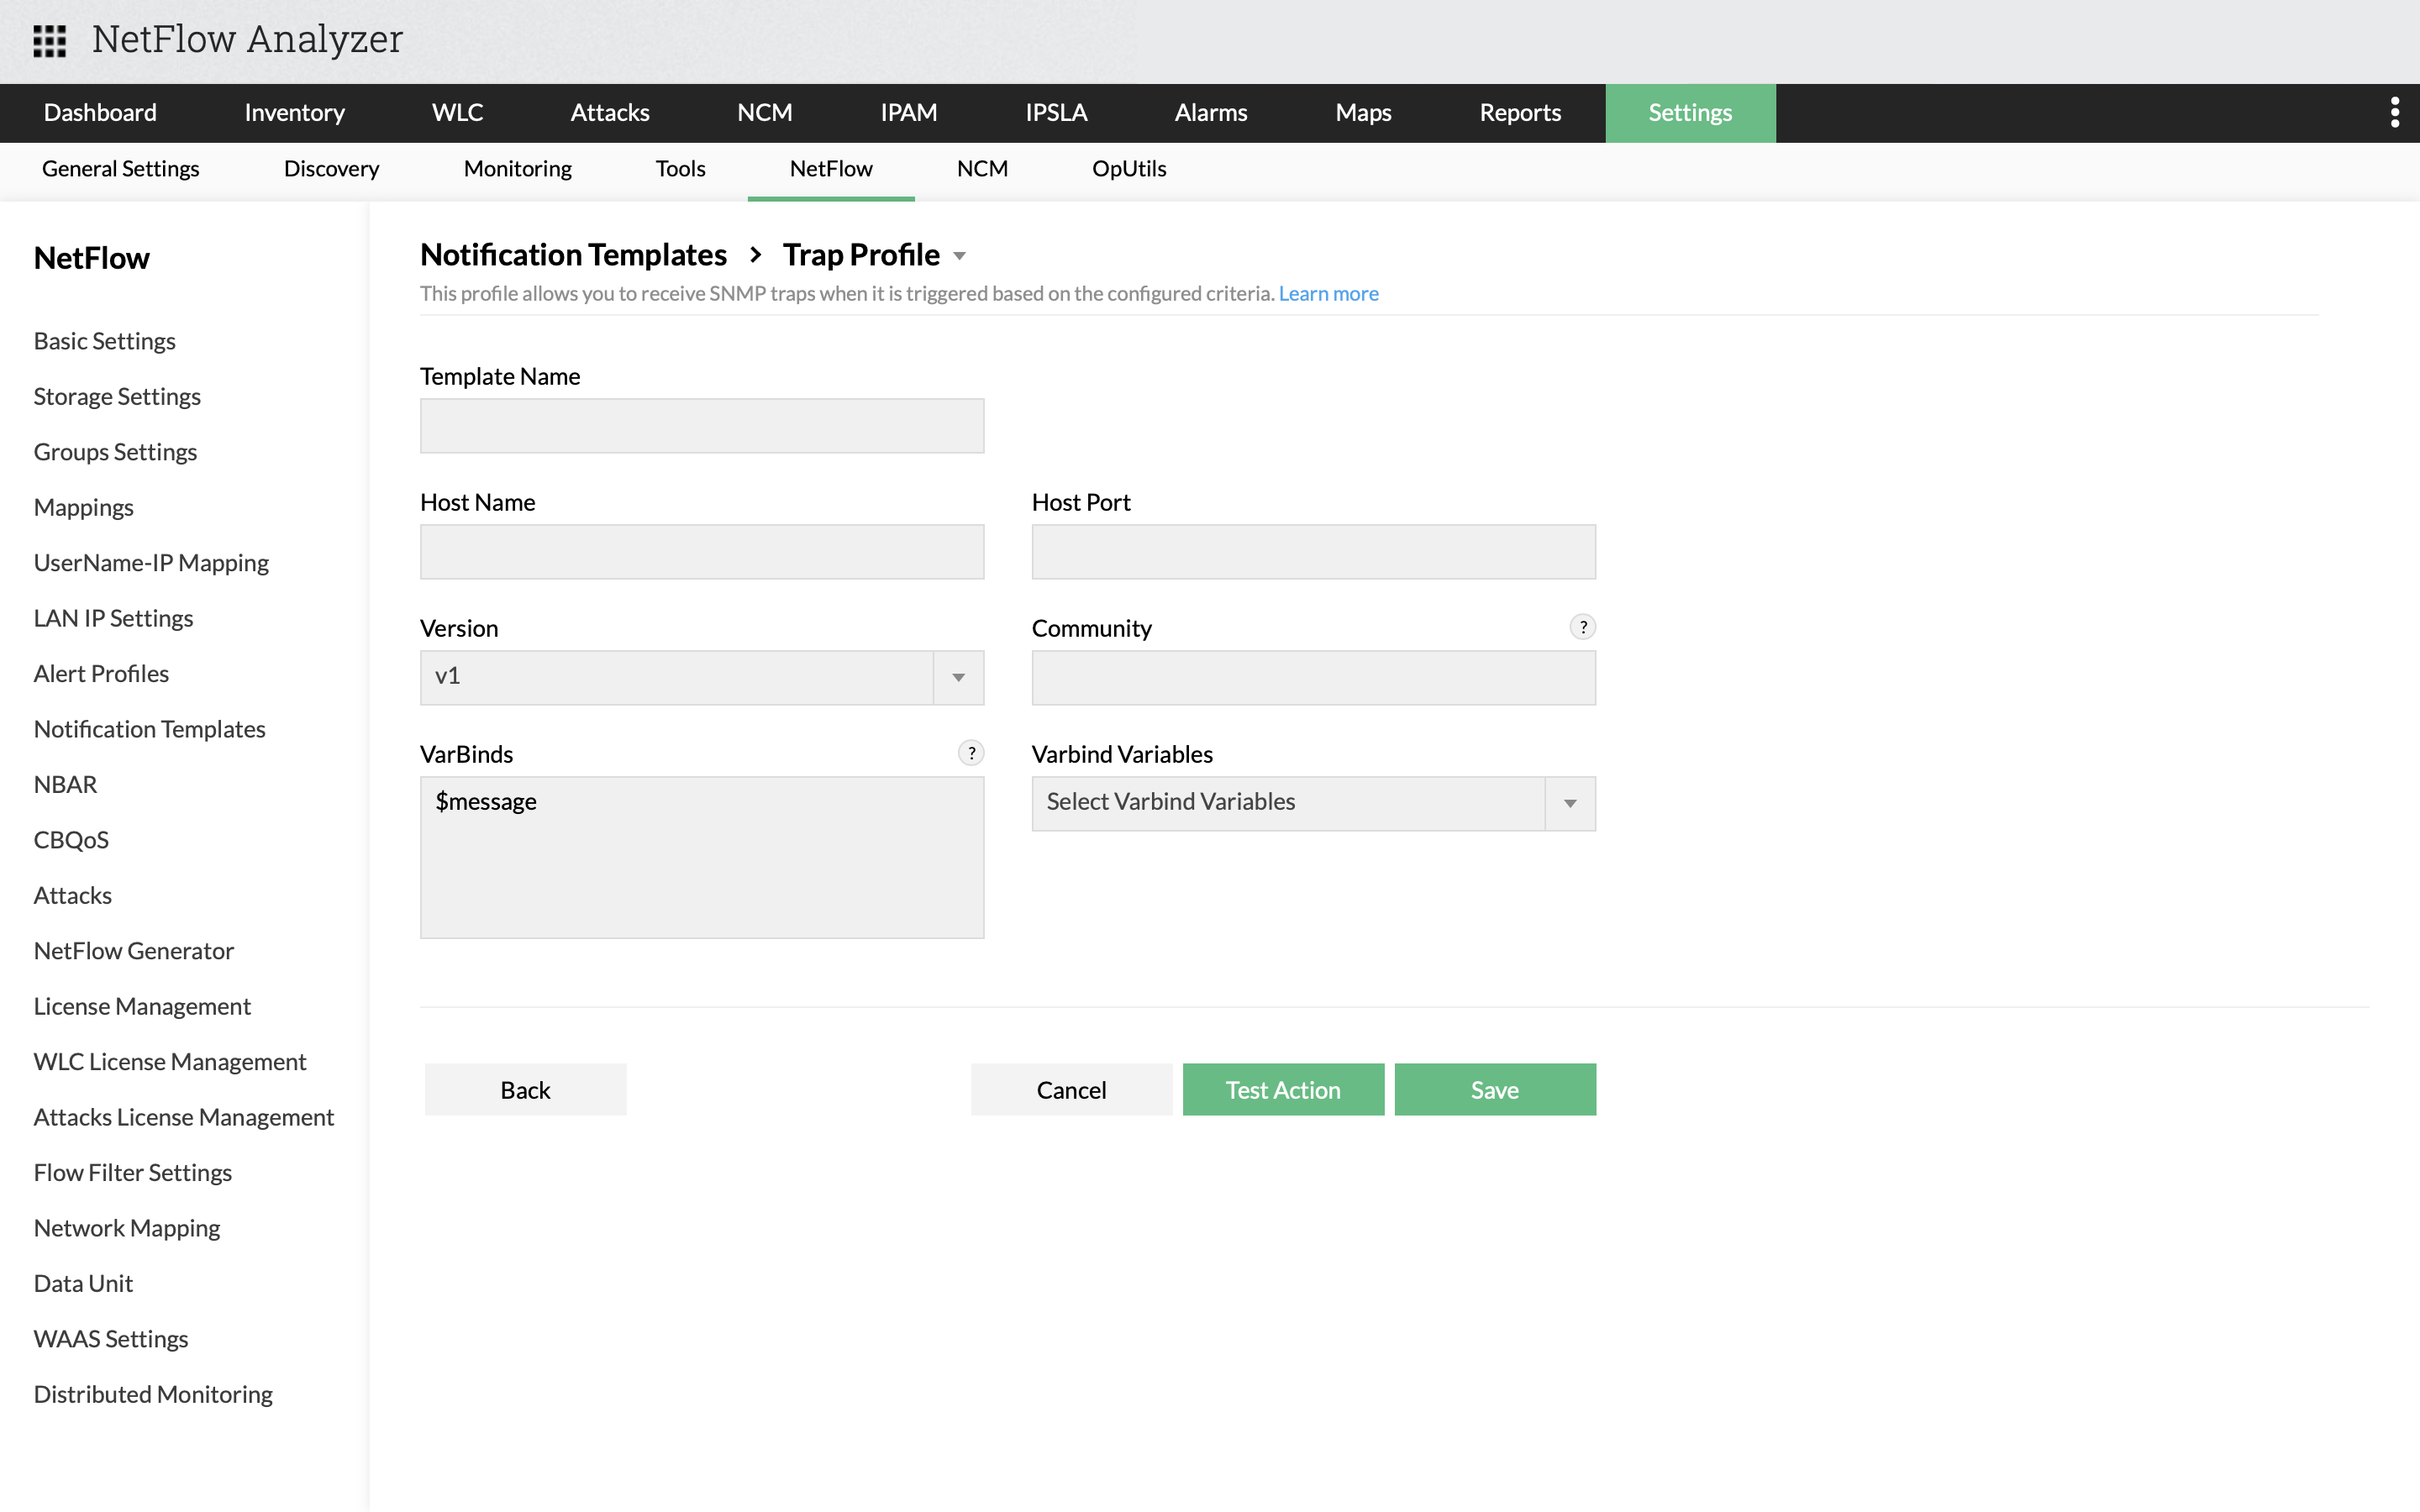Switch to the Alarms tab
Image resolution: width=2420 pixels, height=1512 pixels.
click(x=1210, y=112)
